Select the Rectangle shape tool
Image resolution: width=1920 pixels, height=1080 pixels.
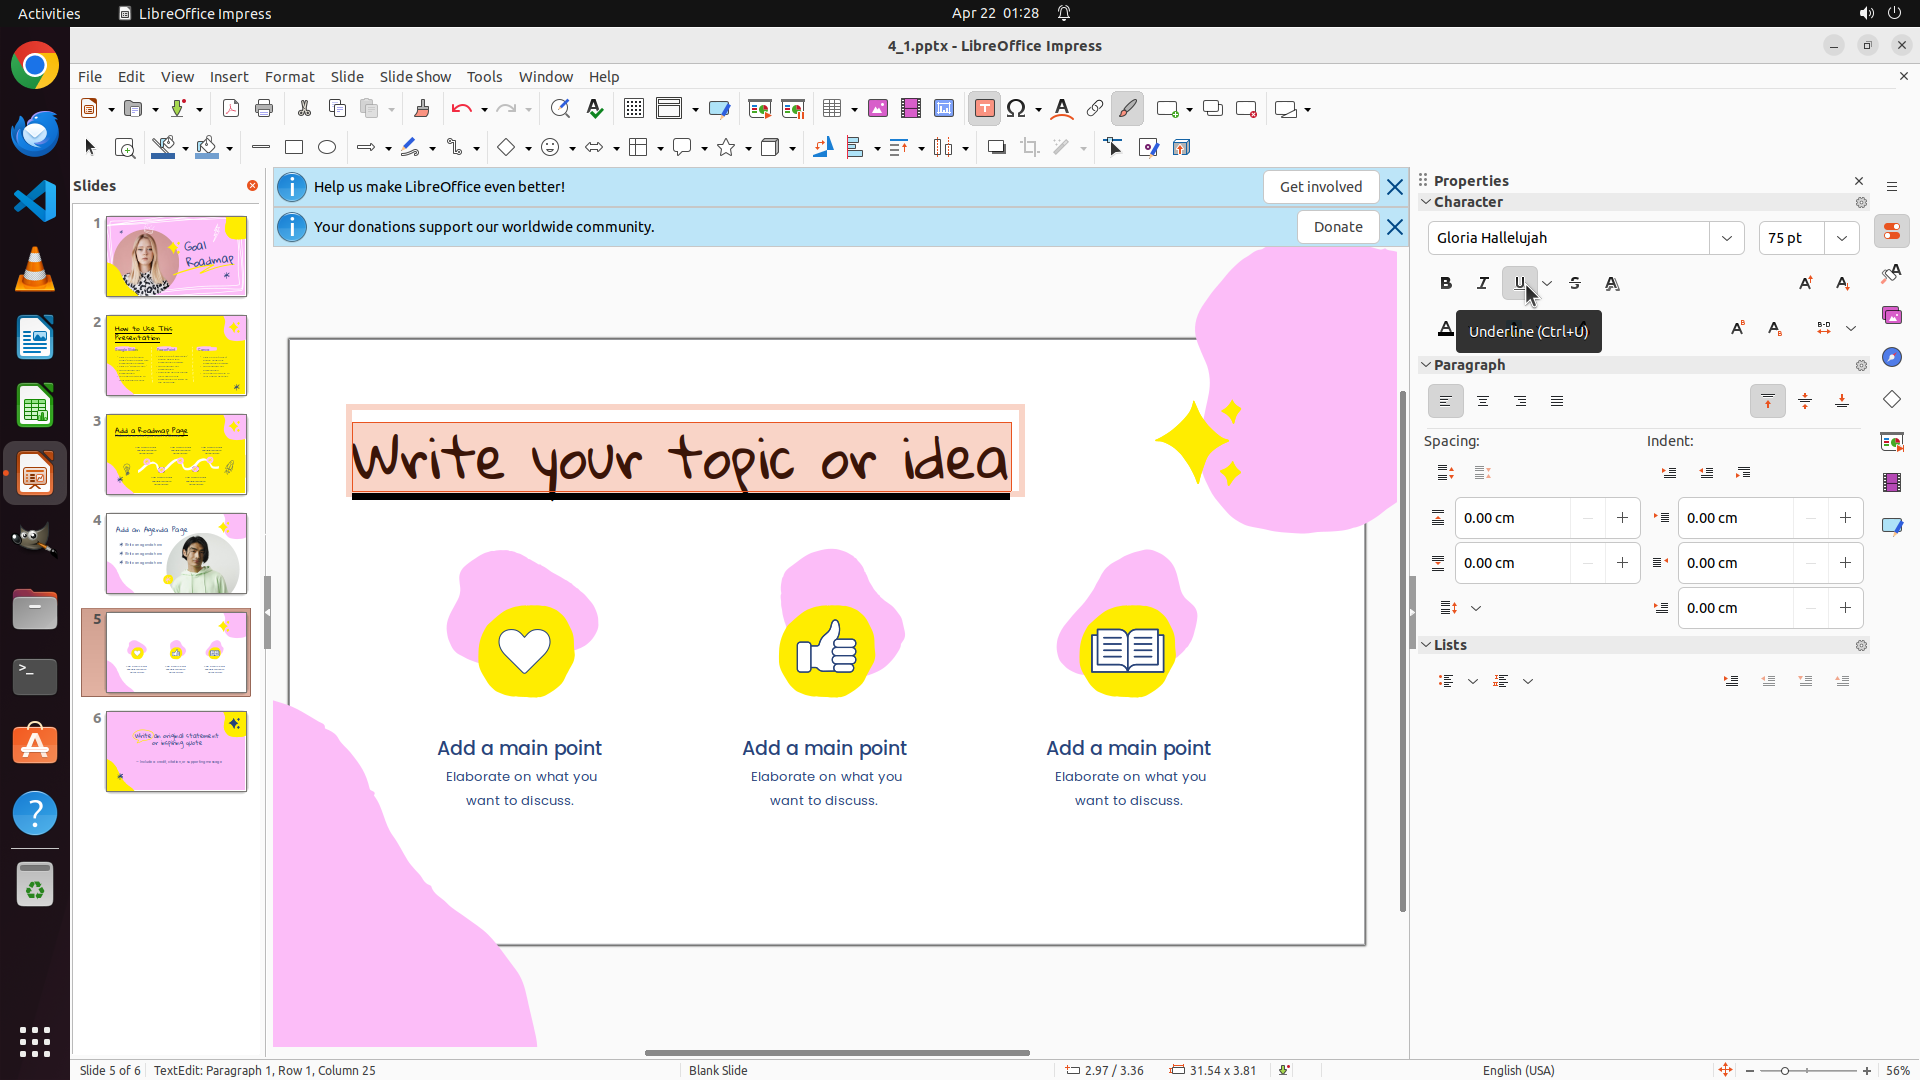(294, 148)
